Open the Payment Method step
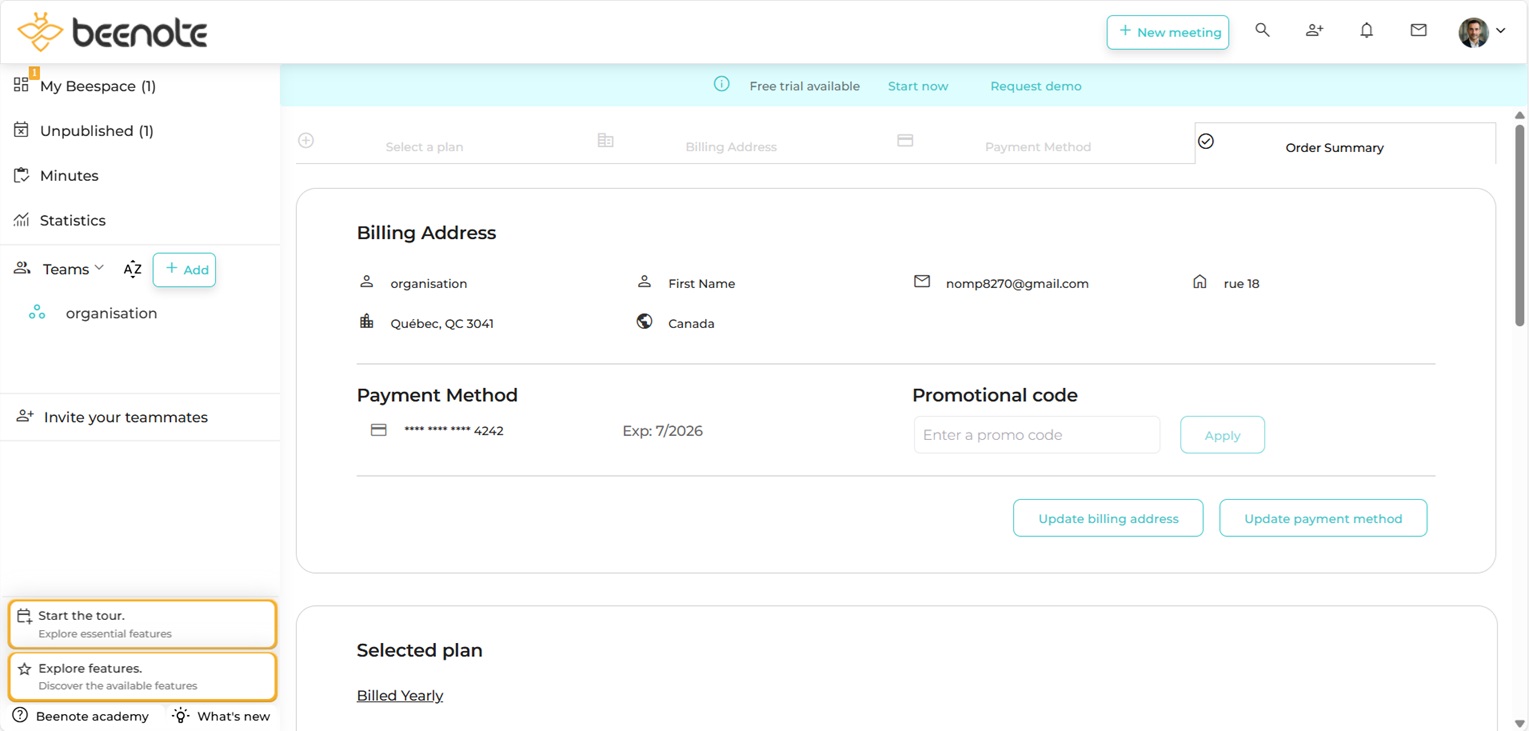Viewport: 1529px width, 731px height. [1037, 147]
